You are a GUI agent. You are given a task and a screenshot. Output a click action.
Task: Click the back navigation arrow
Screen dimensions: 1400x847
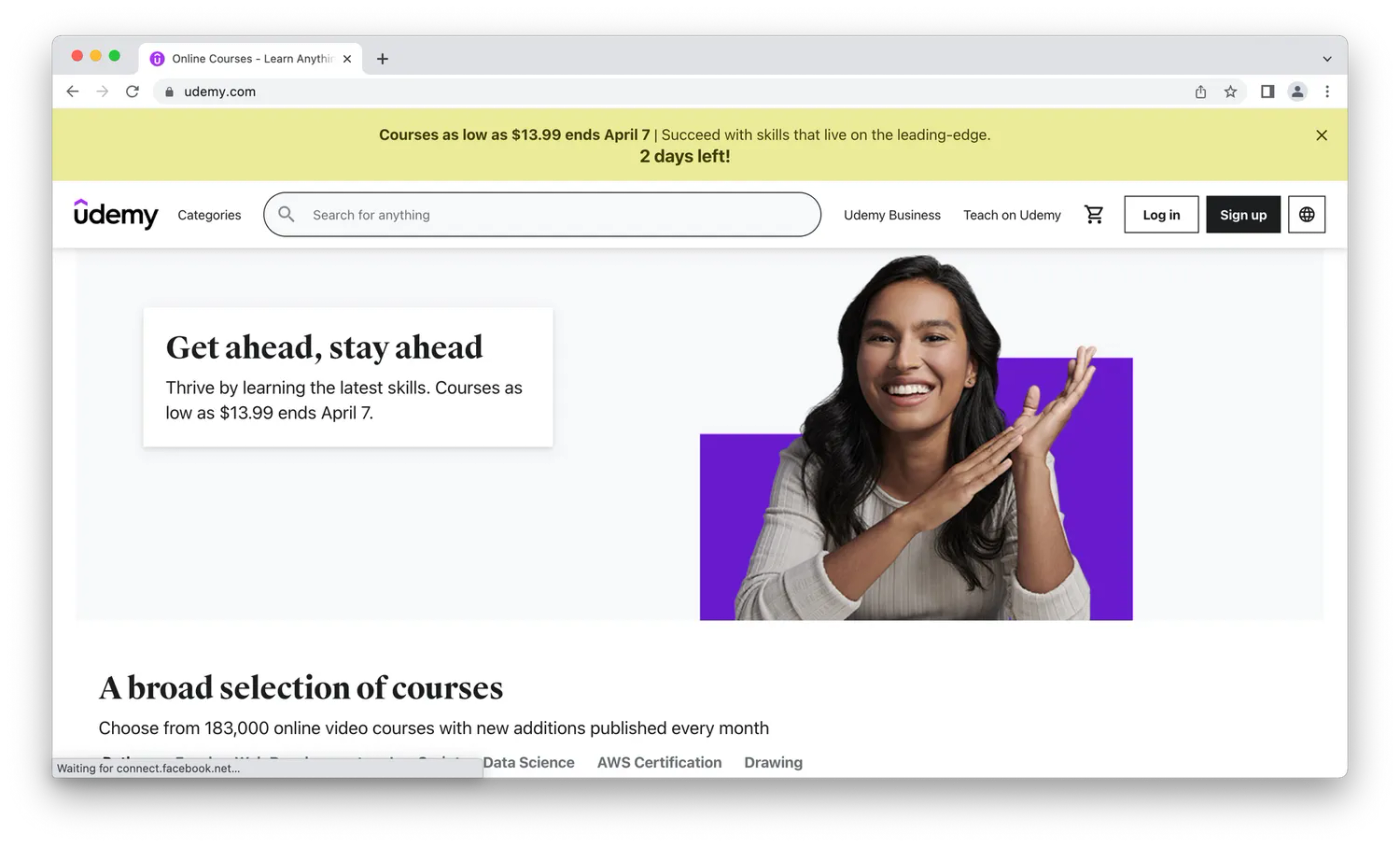pos(72,91)
